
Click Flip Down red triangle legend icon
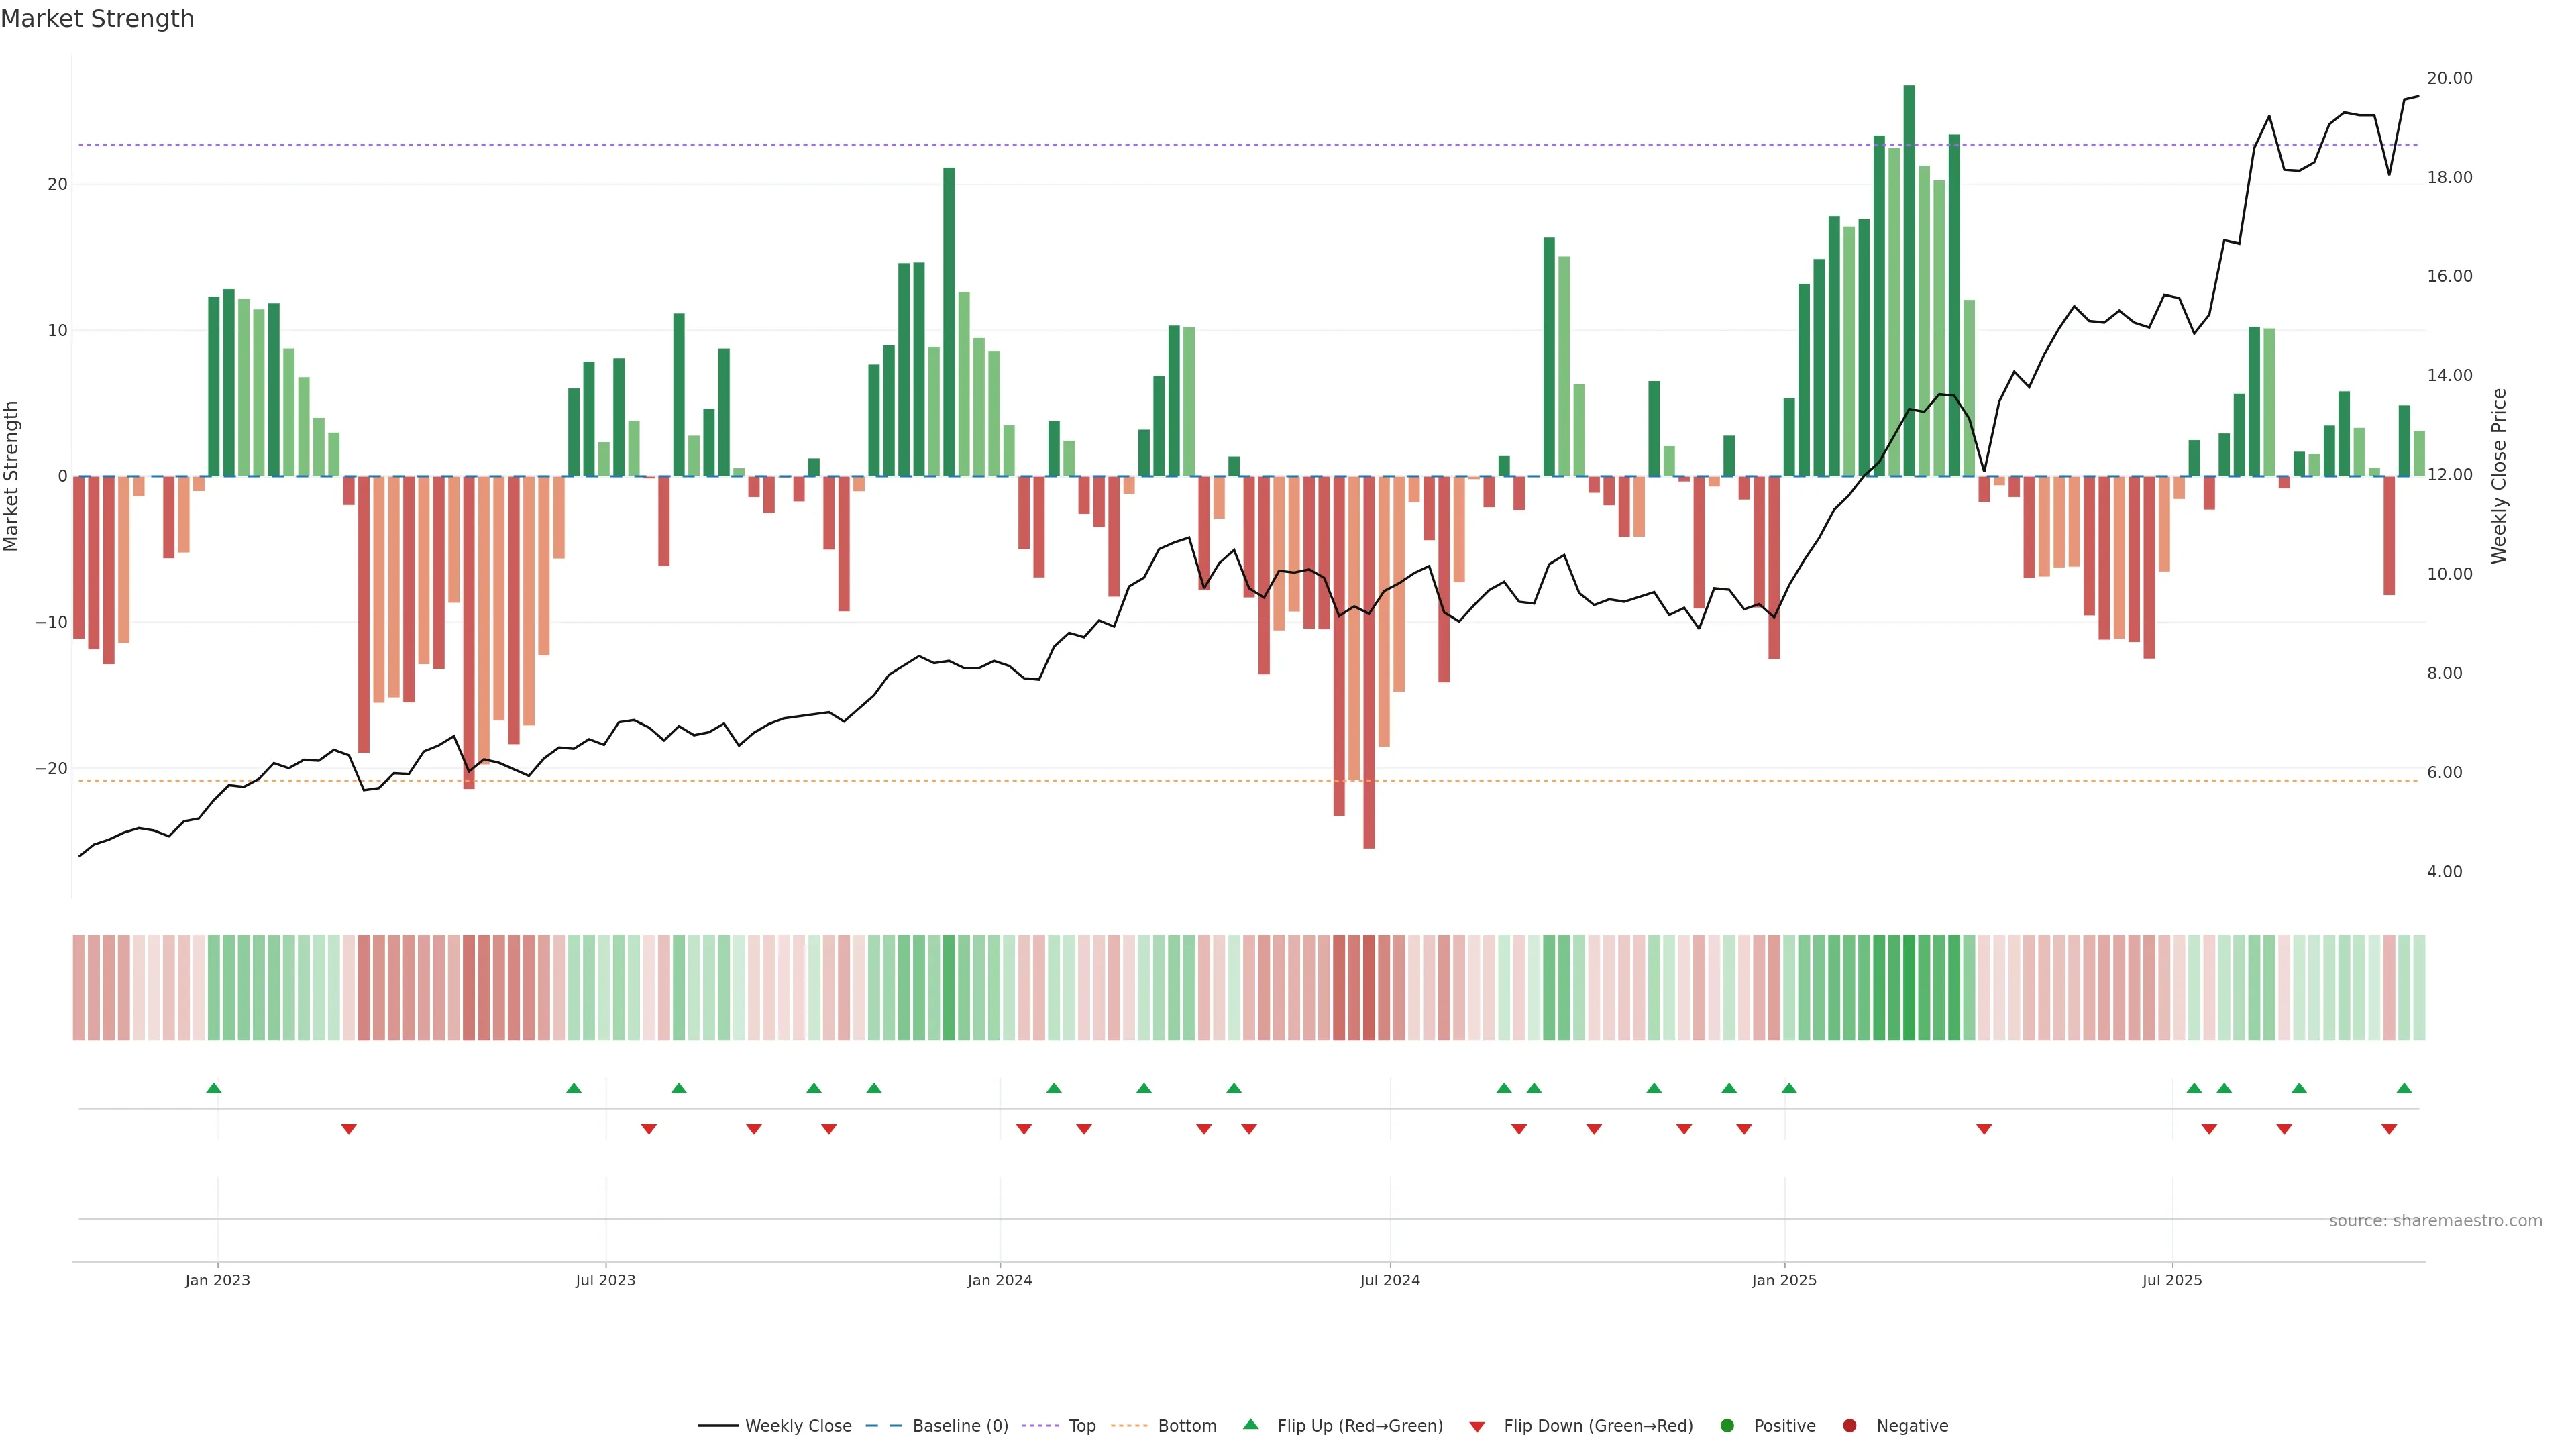[1477, 1427]
